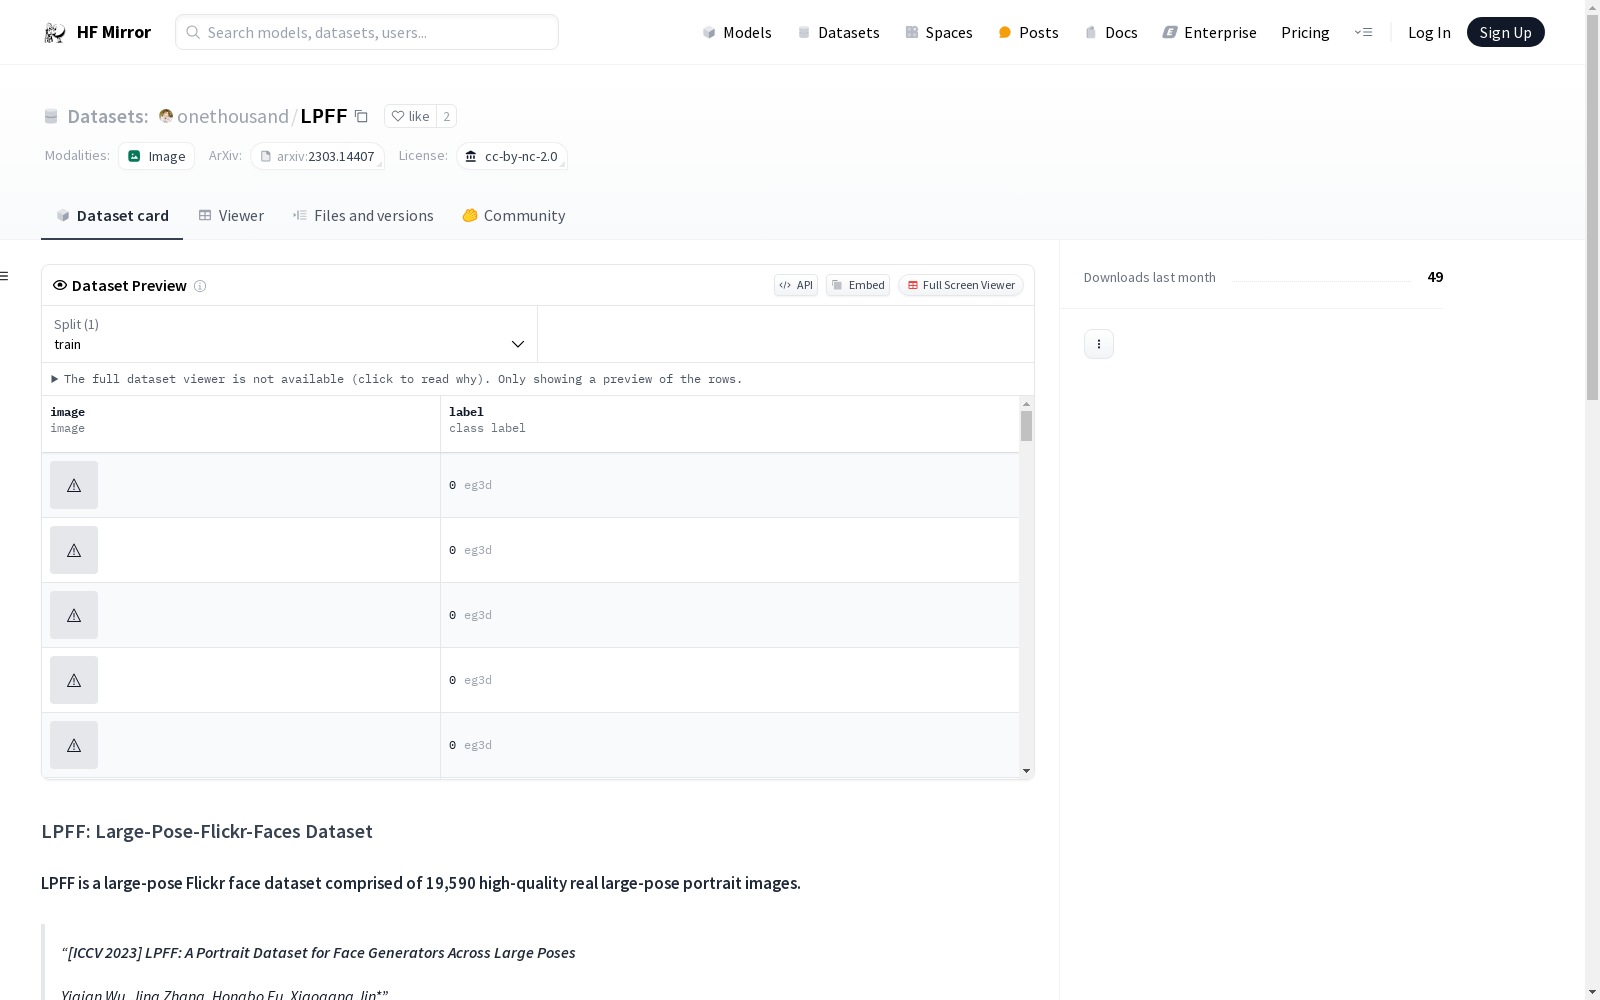1600x1000 pixels.
Task: Click the page scrollbar down arrow
Action: point(1592,992)
